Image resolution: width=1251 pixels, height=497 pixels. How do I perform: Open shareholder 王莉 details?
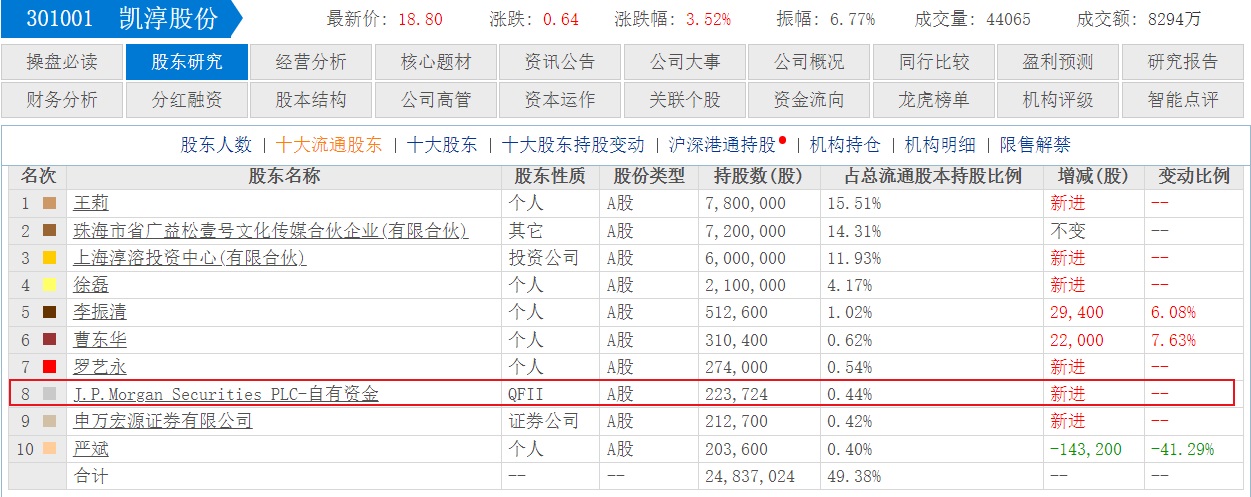pos(91,203)
